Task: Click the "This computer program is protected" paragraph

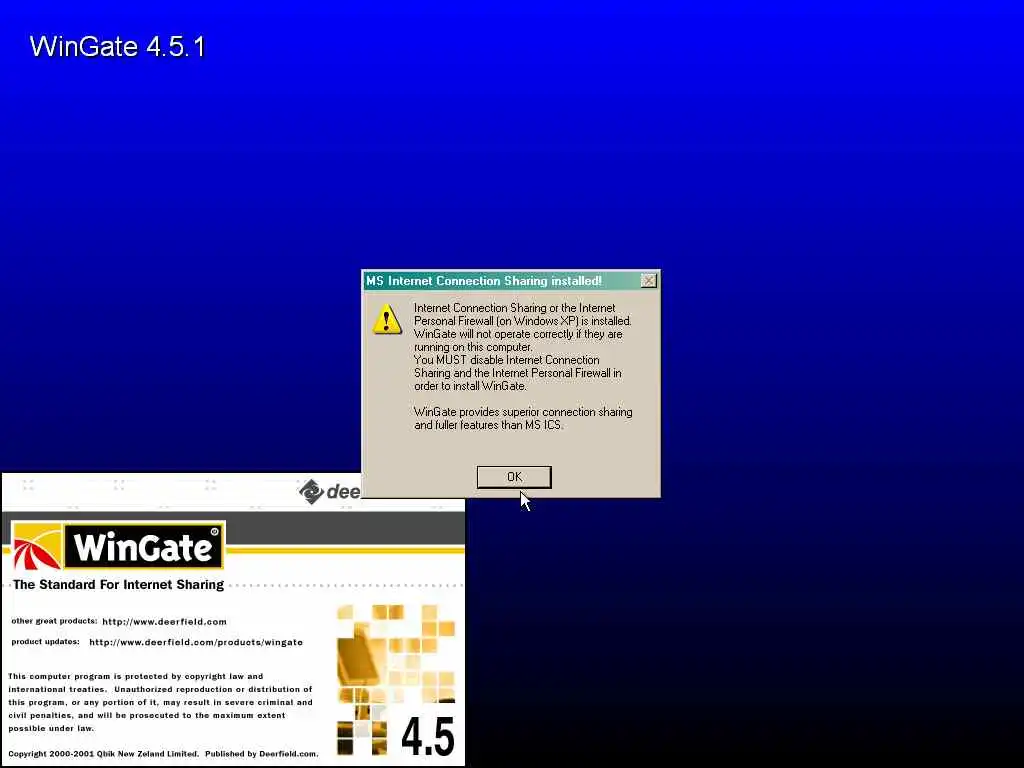Action: [161, 702]
